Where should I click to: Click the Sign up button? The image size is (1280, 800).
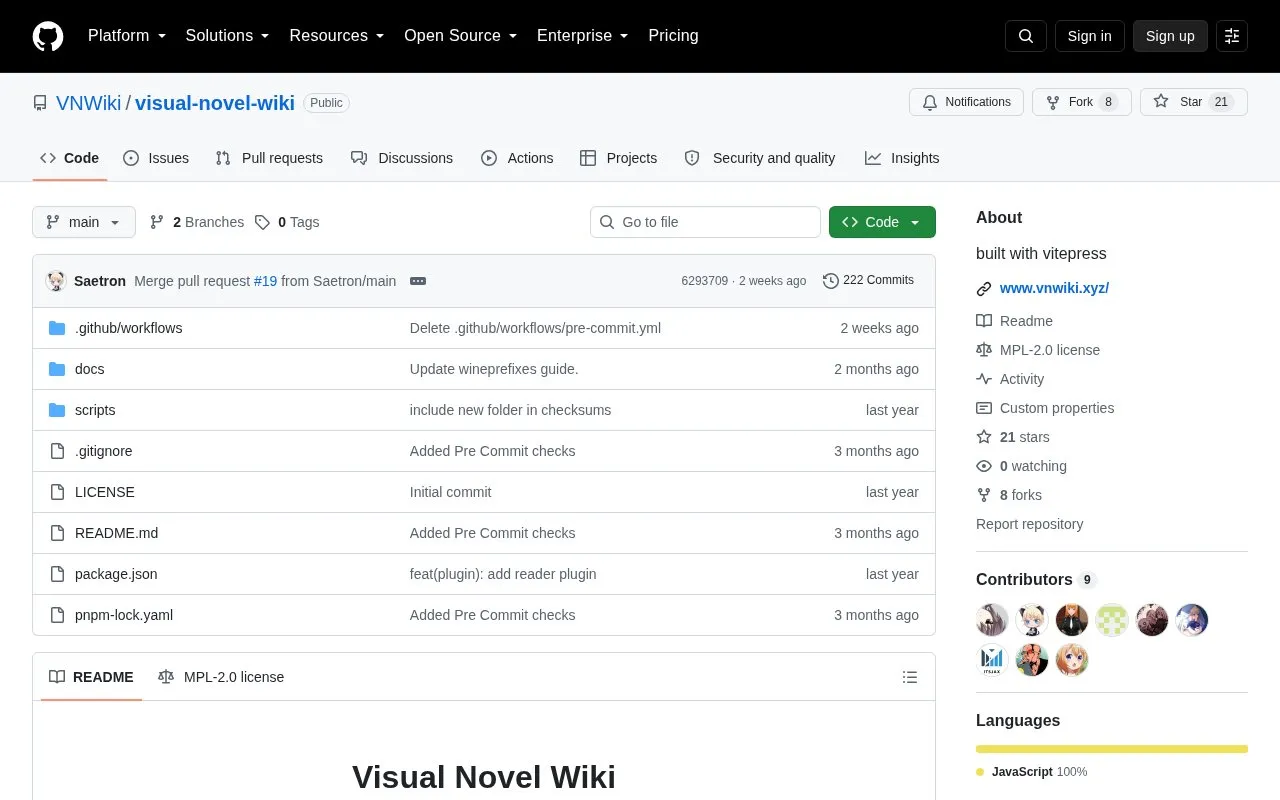pos(1170,36)
